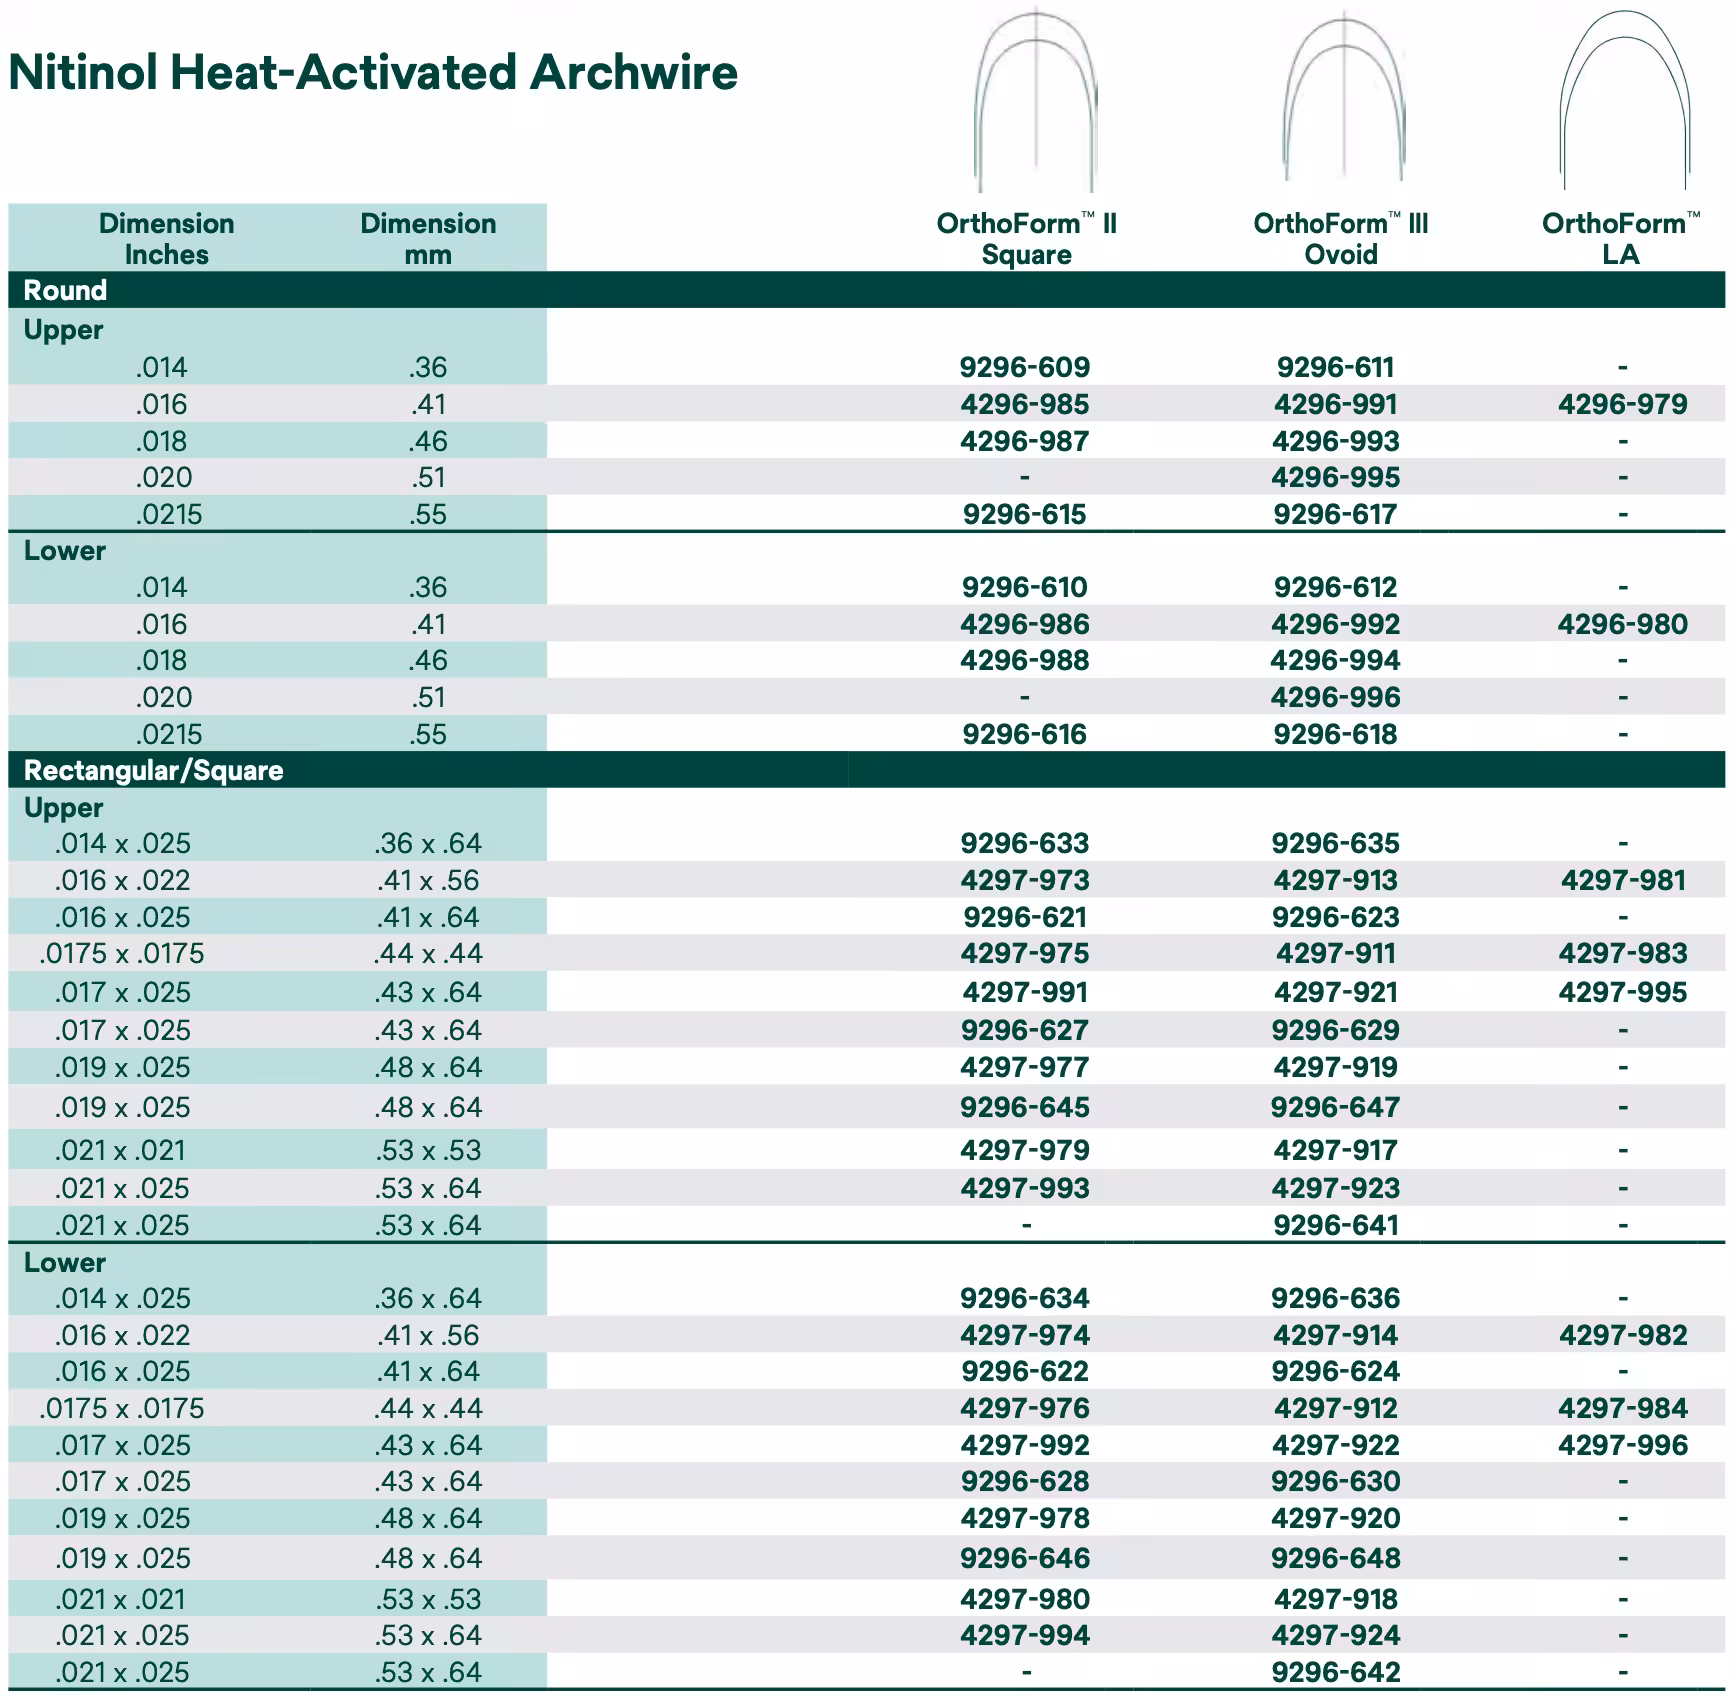
Task: Select part number 4296-985
Action: pyautogui.click(x=1025, y=404)
